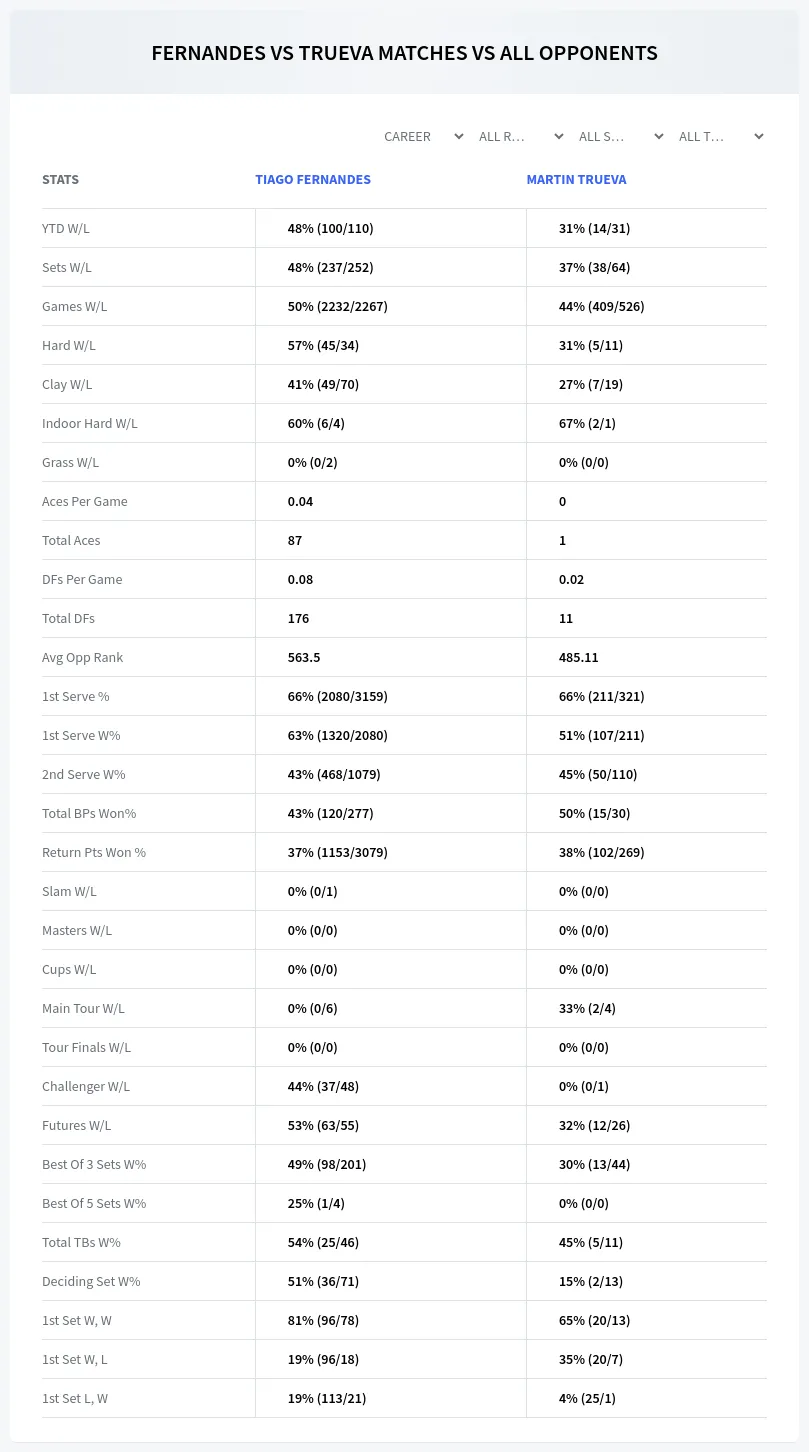This screenshot has height=1452, width=809.
Task: Open Martin Trueva player link
Action: click(x=577, y=180)
